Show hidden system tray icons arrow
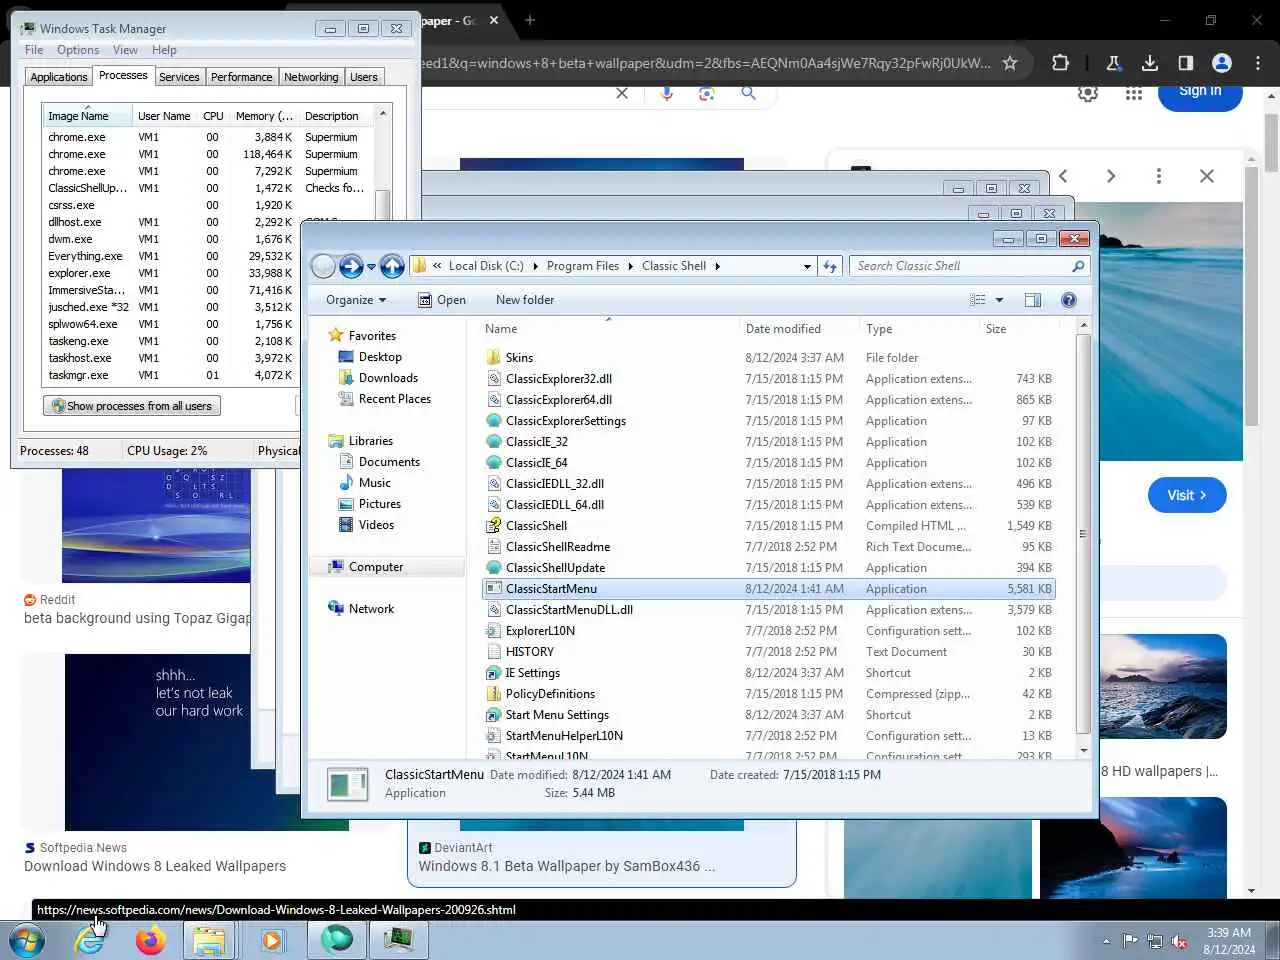 pos(1106,941)
